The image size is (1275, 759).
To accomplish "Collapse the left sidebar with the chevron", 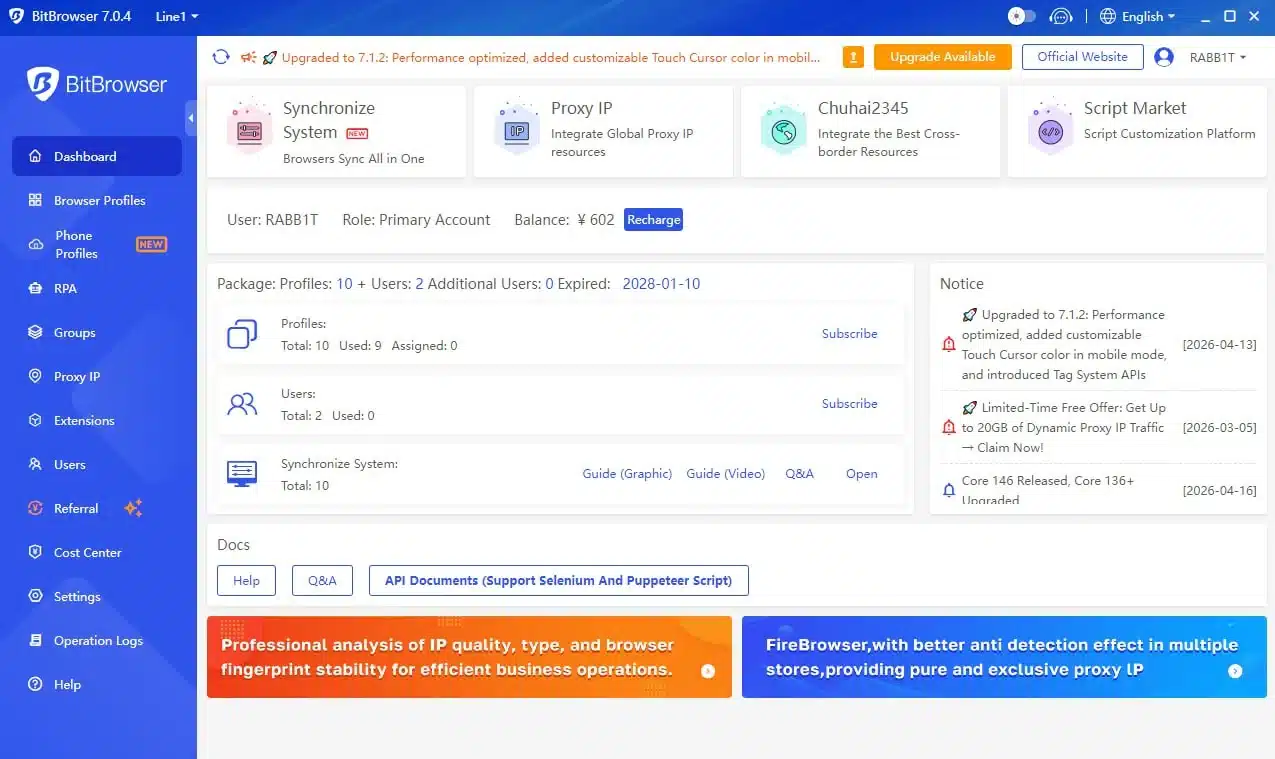I will pos(191,118).
